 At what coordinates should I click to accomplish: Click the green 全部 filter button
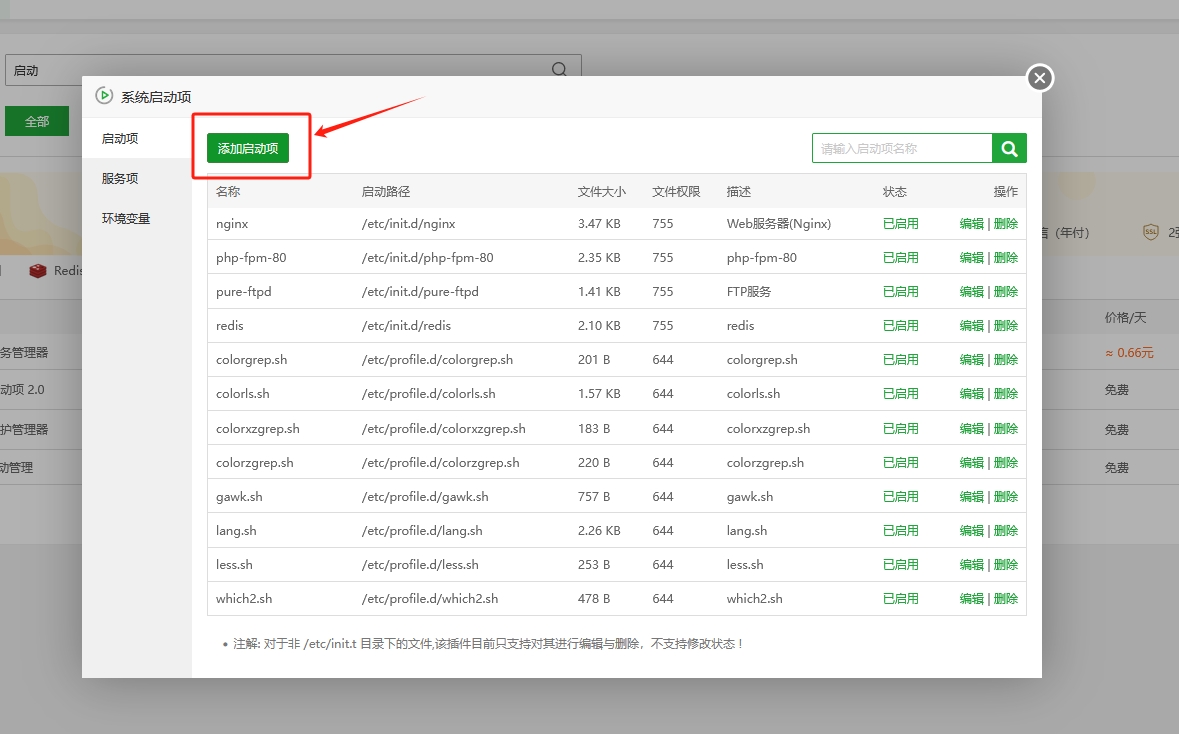(37, 121)
